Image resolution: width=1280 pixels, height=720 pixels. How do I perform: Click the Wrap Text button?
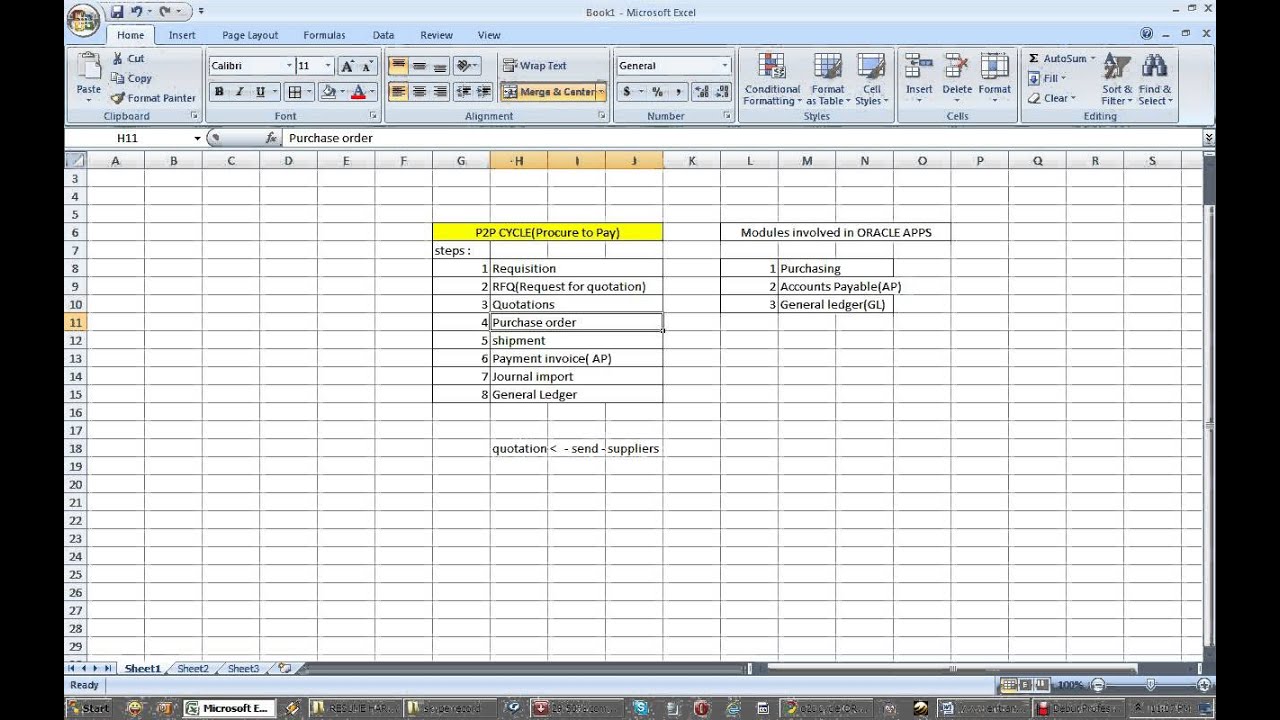535,66
